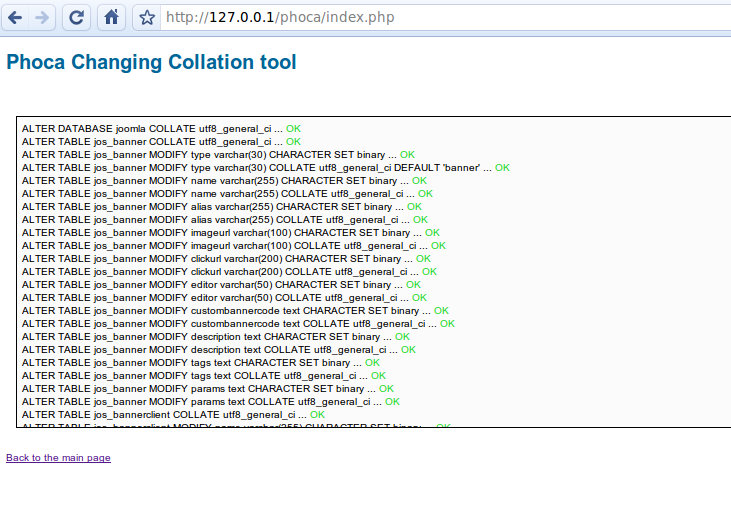Click the description text CHARACTER SET binary line
Screen dimensions: 731x506
216,337
